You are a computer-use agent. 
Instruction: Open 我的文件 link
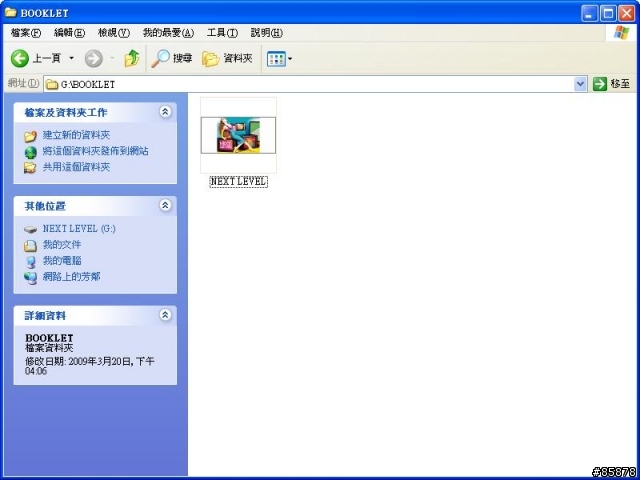(62, 244)
